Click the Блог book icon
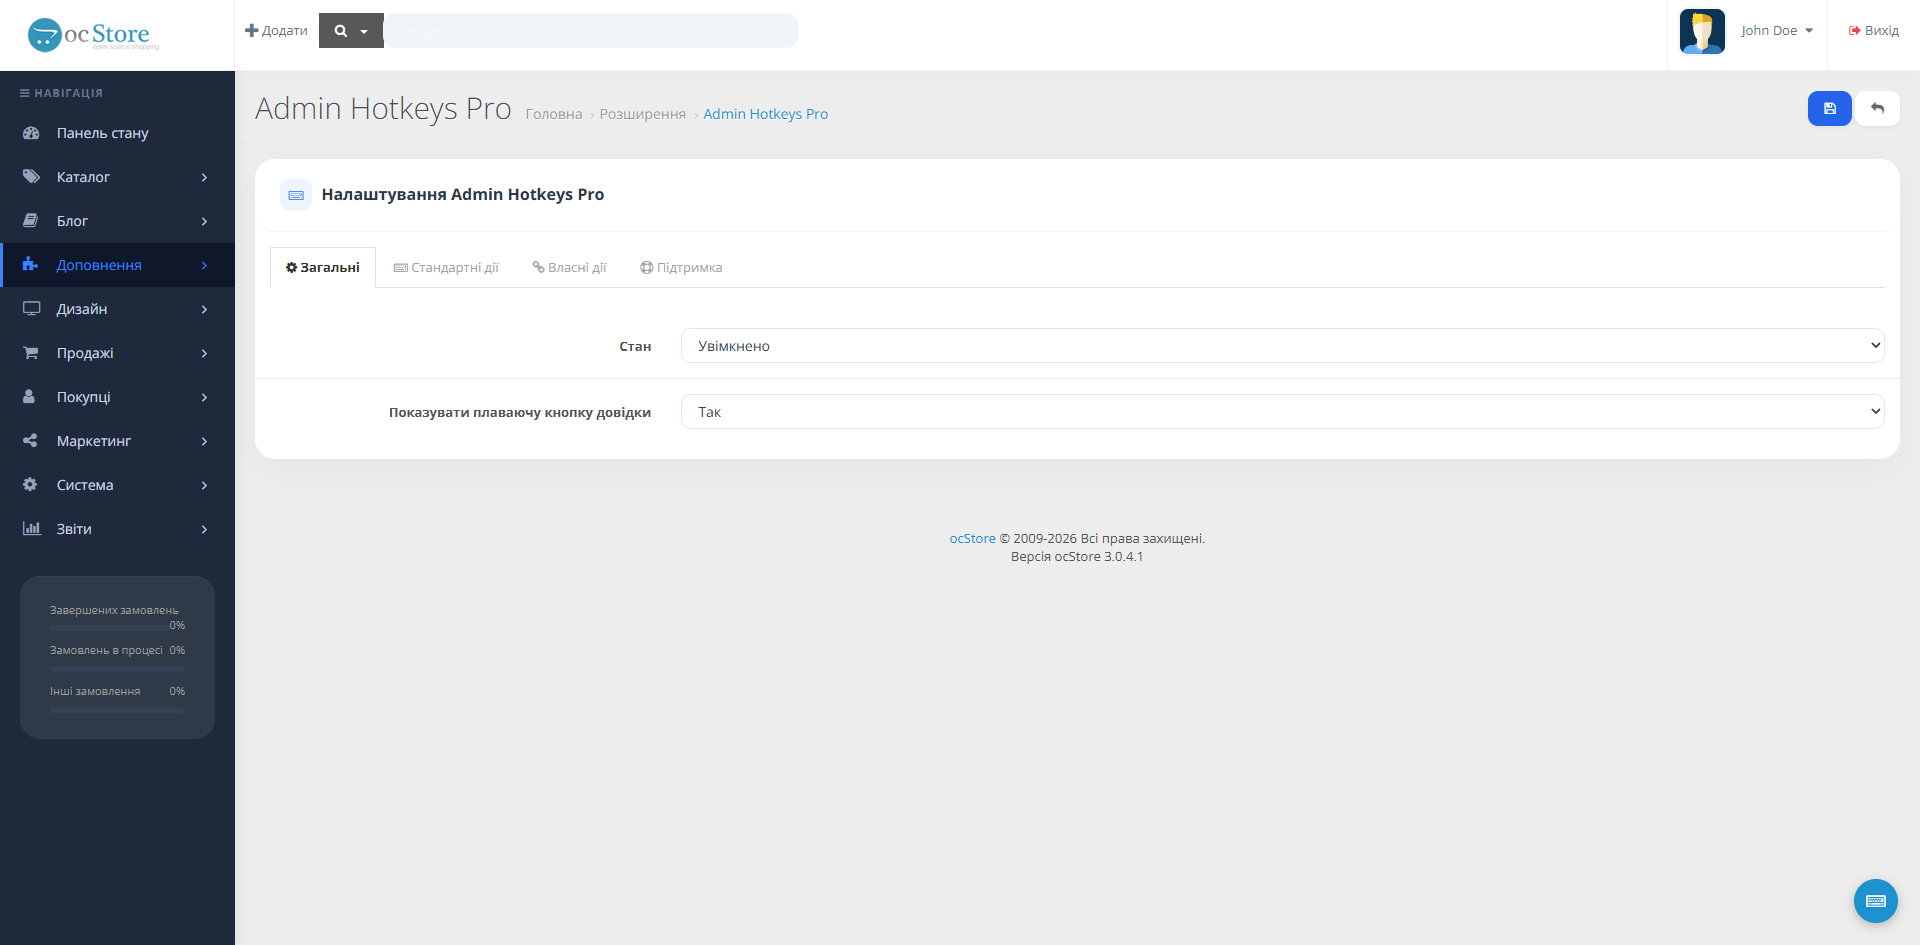1920x945 pixels. click(31, 221)
